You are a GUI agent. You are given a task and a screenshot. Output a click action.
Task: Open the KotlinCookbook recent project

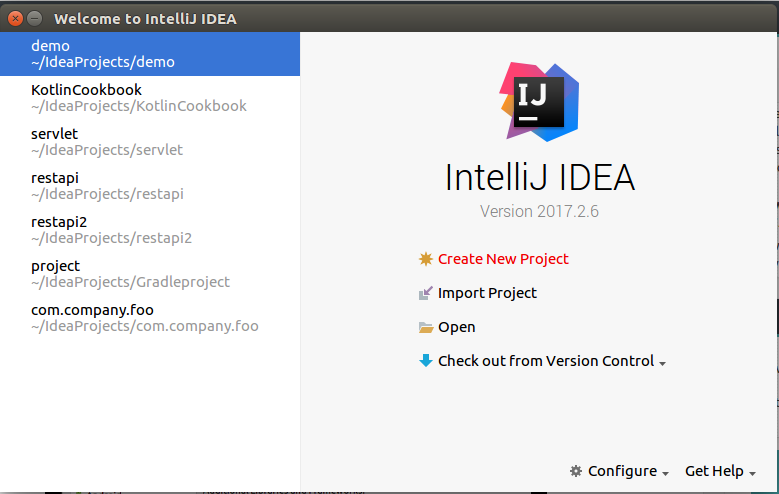(x=150, y=98)
